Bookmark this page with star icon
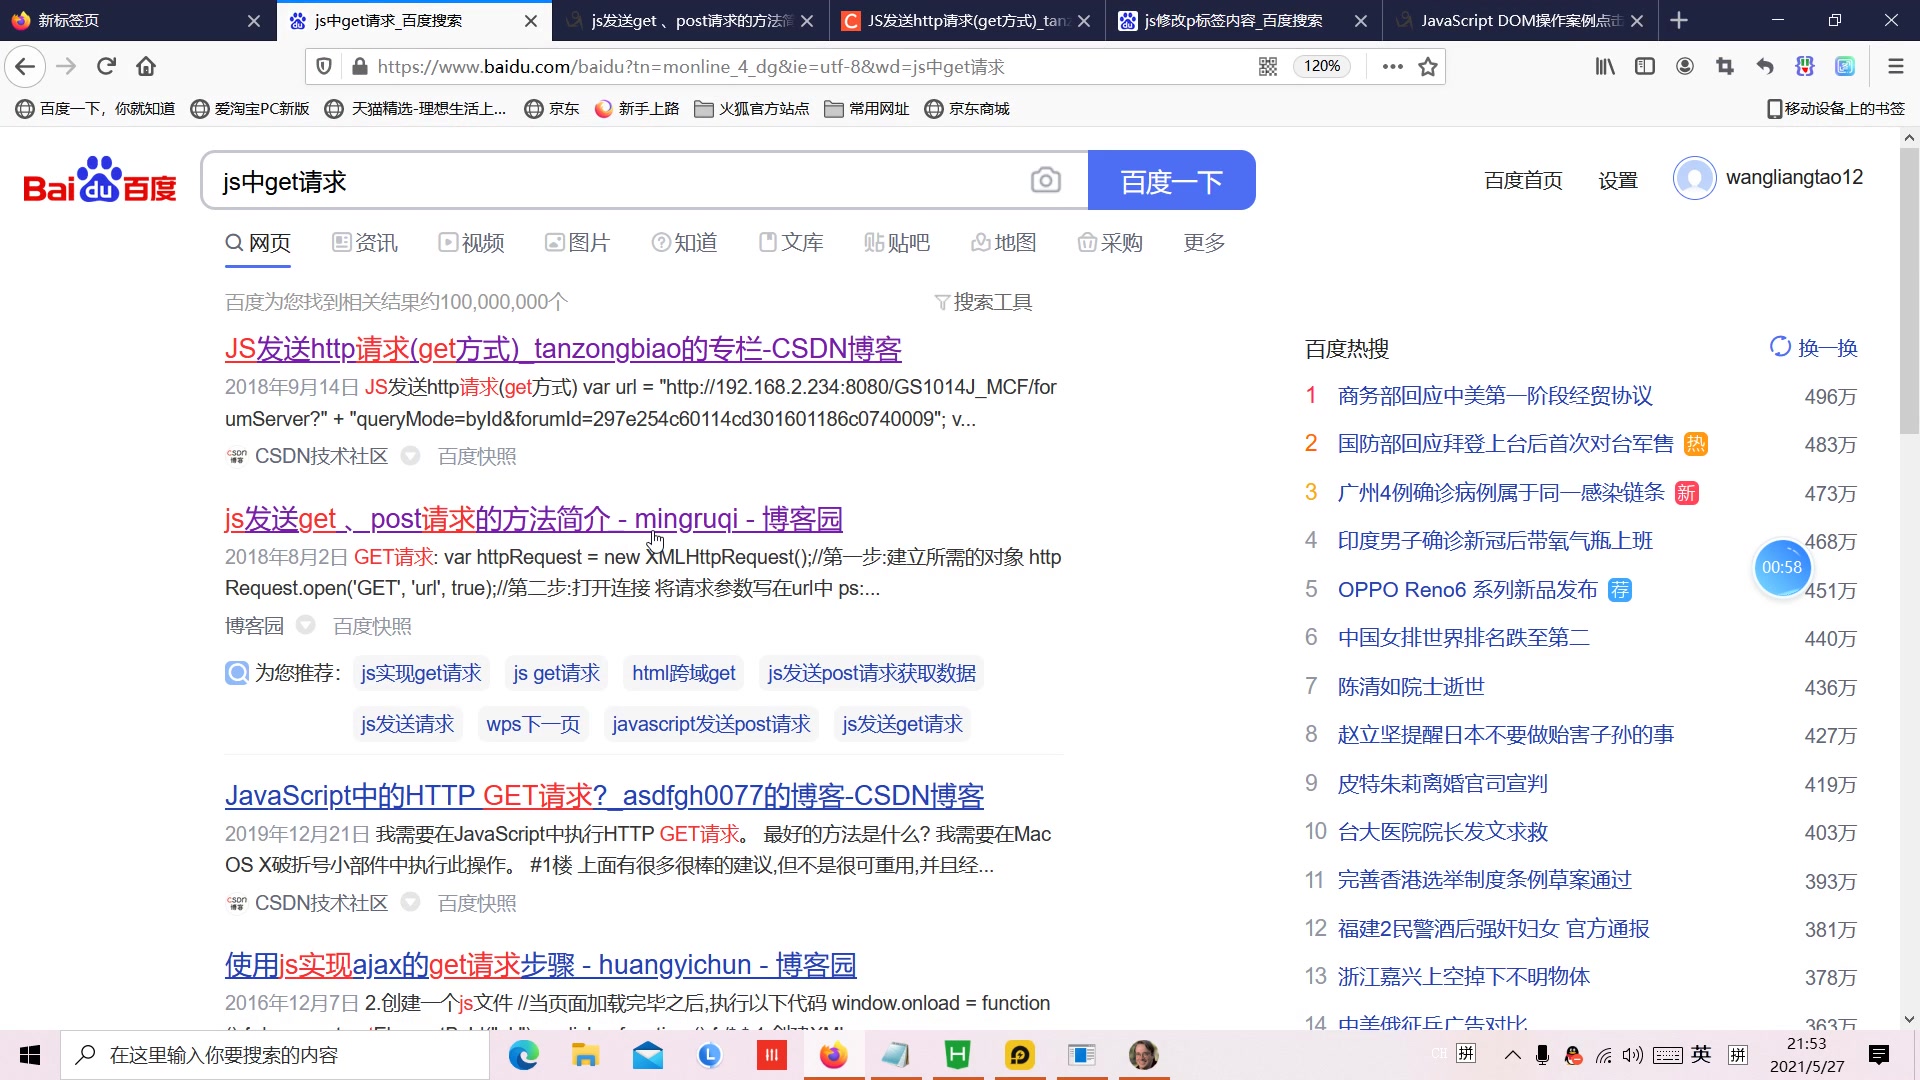 click(x=1428, y=66)
